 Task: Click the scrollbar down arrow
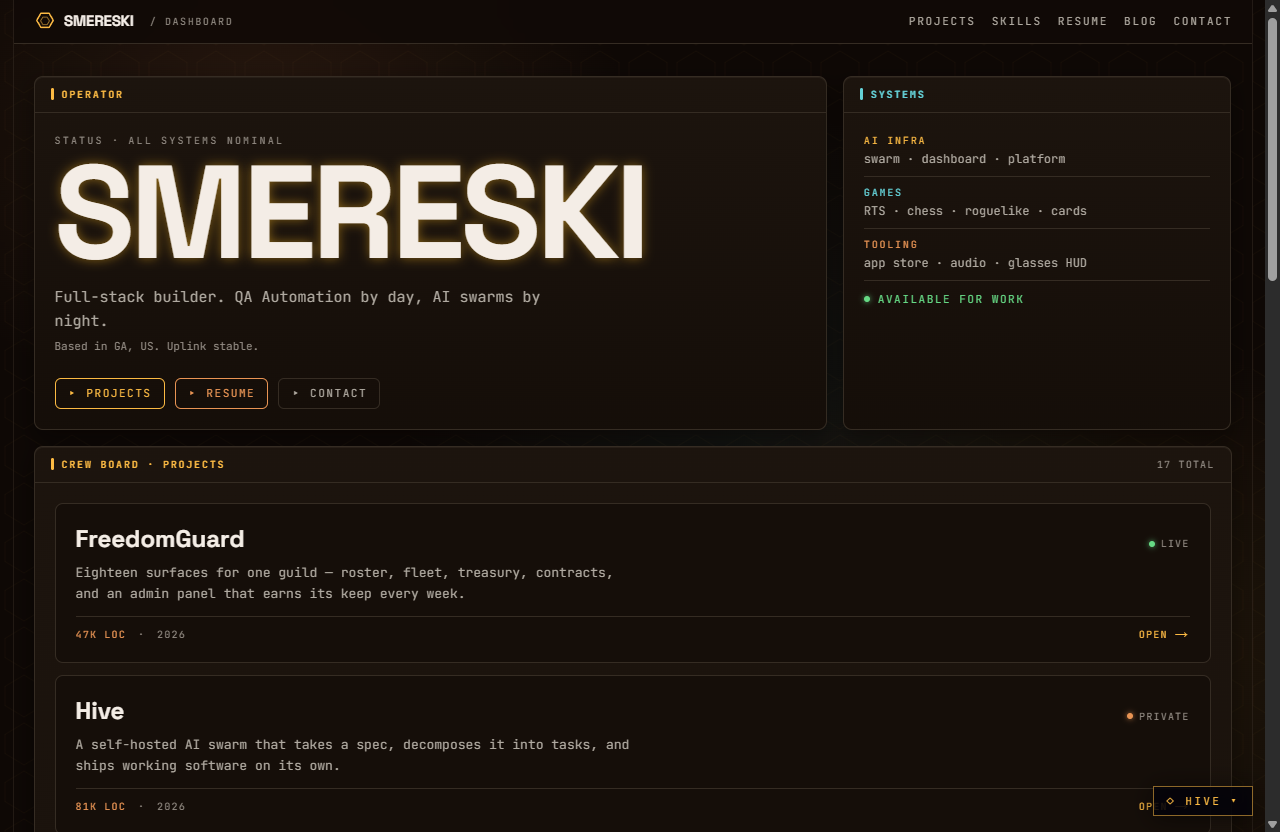point(1272,824)
